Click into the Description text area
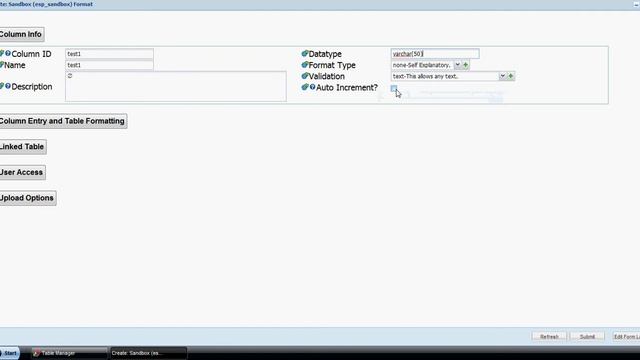Image resolution: width=640 pixels, height=360 pixels. click(x=176, y=86)
